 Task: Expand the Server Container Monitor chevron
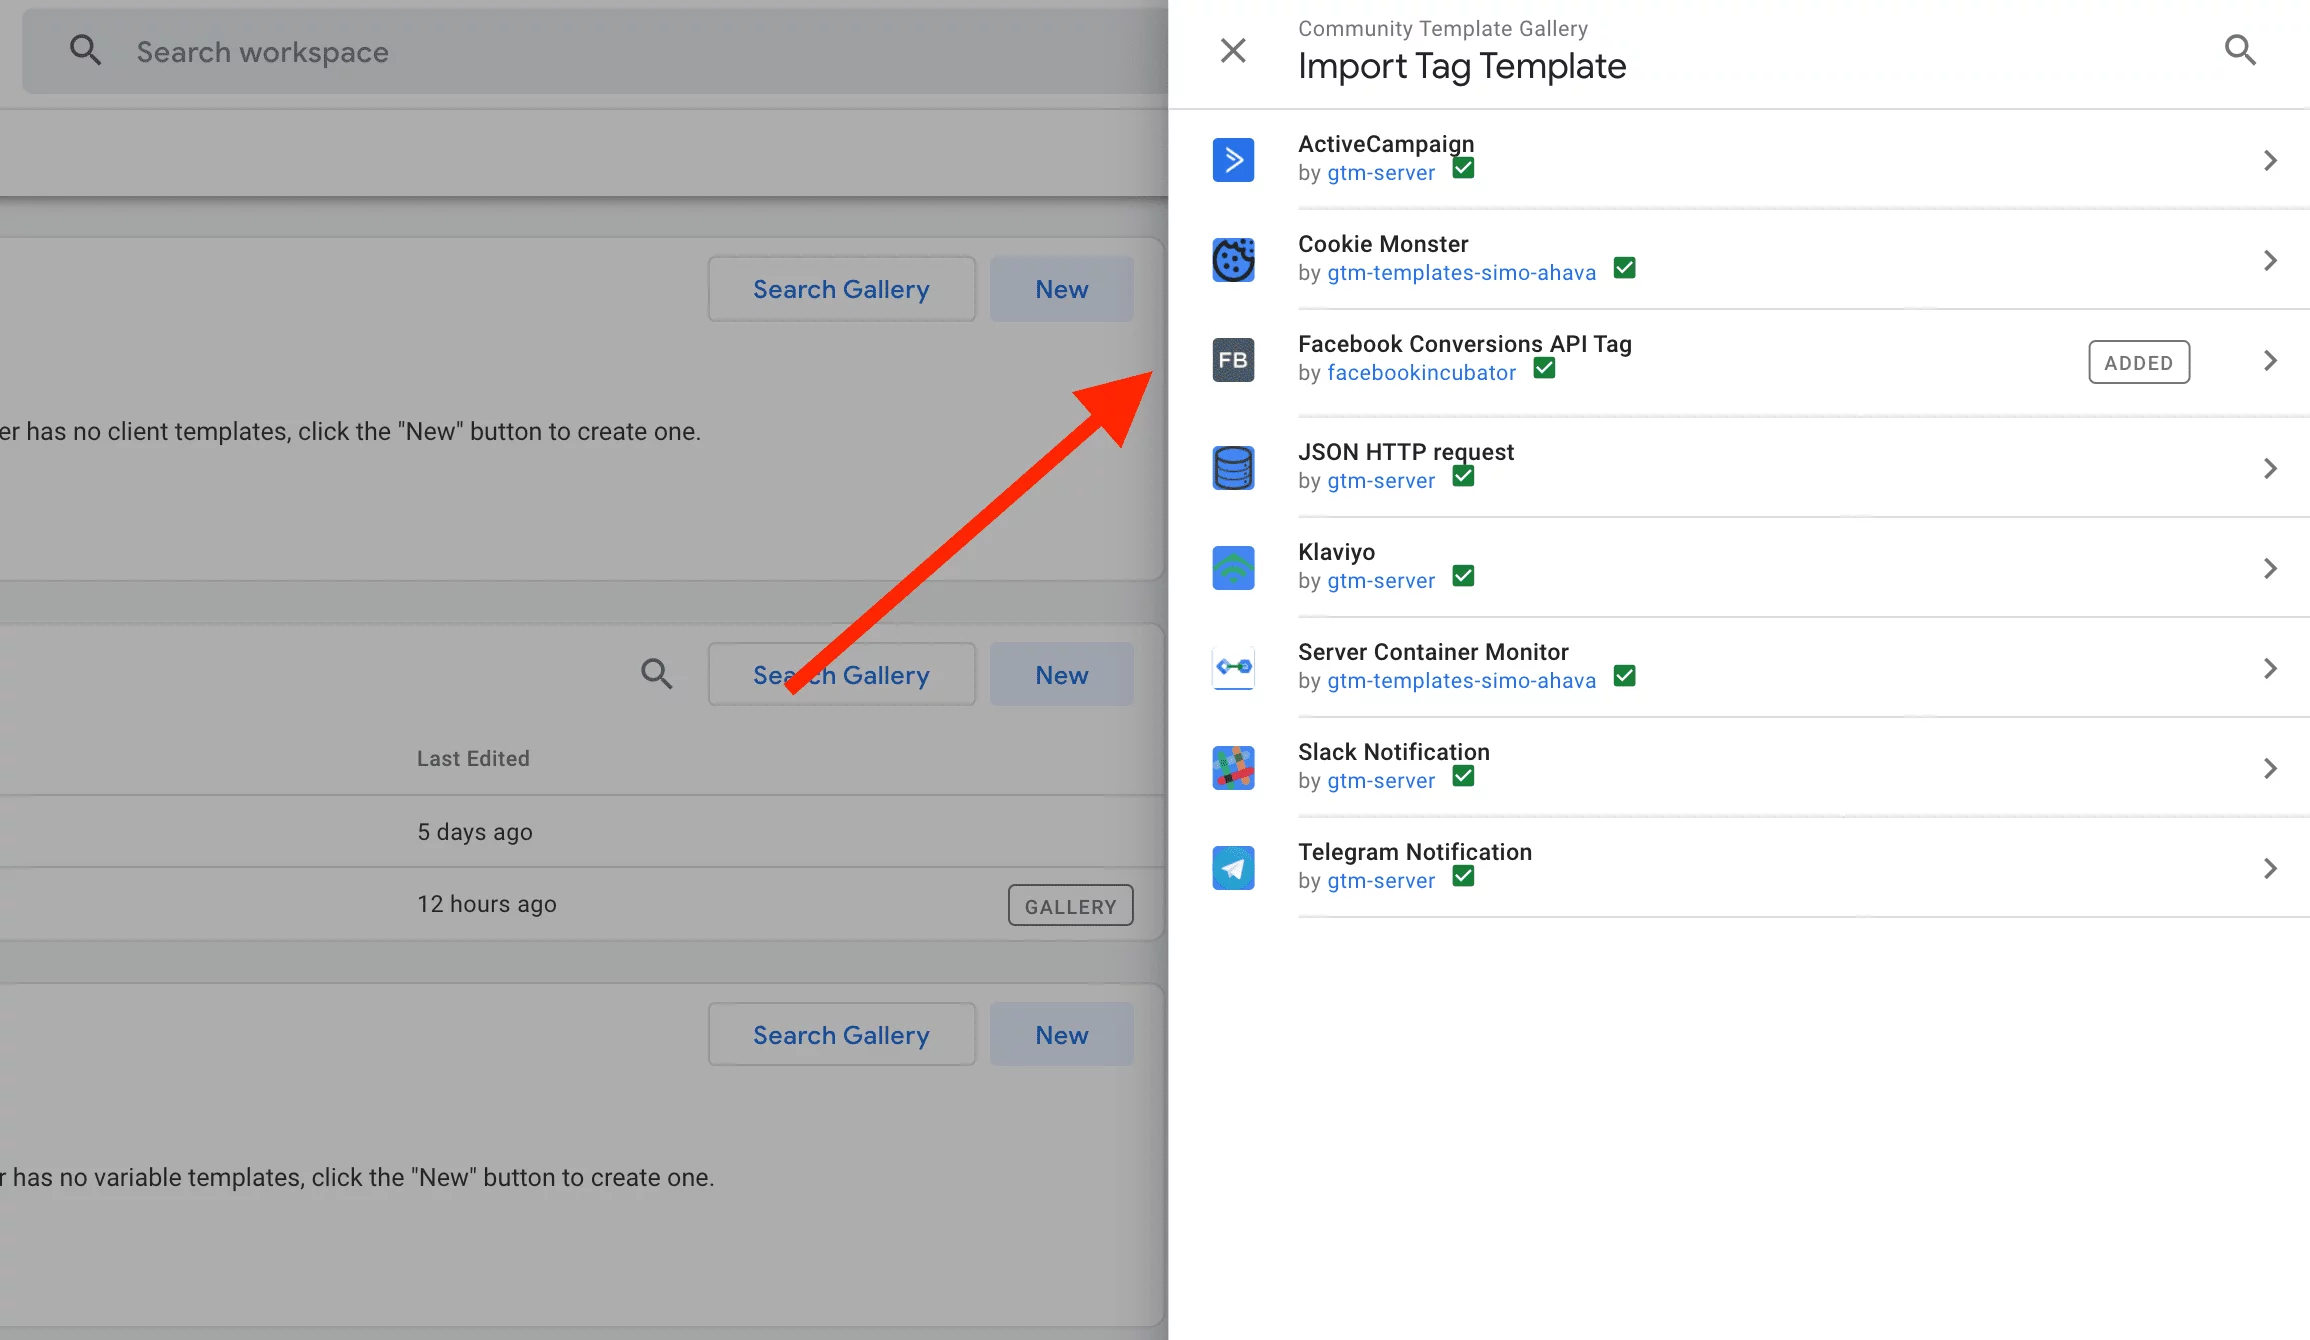coord(2270,668)
